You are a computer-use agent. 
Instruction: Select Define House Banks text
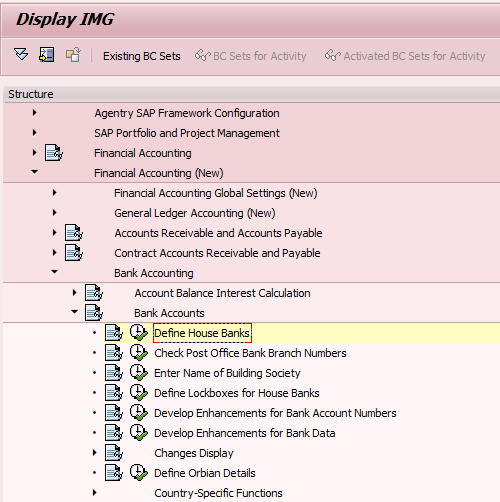click(202, 333)
